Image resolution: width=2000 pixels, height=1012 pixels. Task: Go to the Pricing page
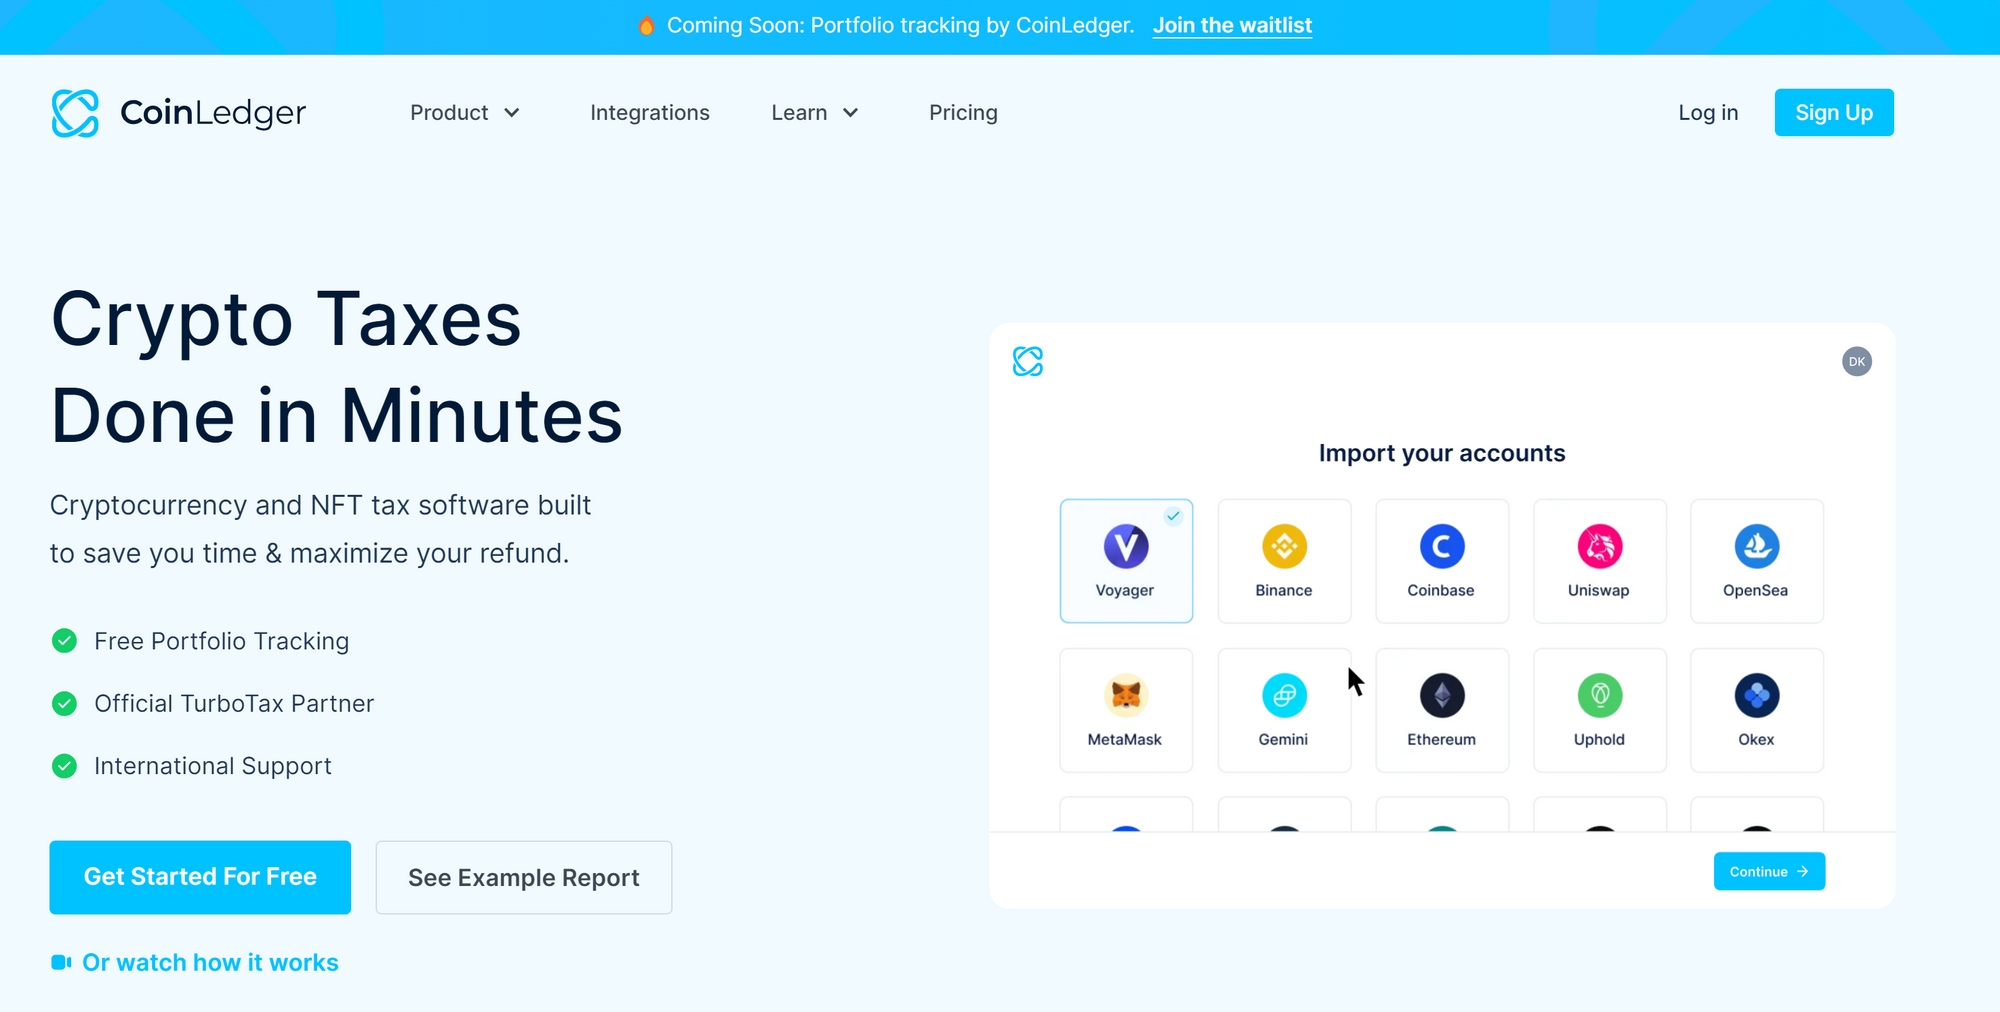963,113
